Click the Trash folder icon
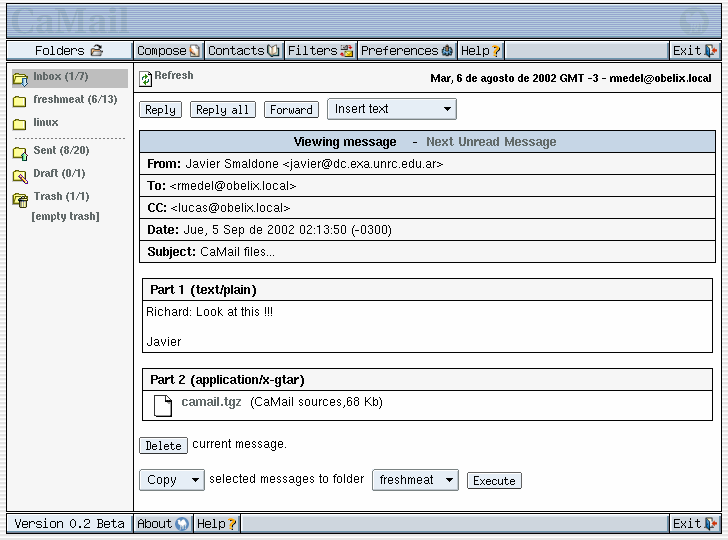Image resolution: width=728 pixels, height=540 pixels. (x=20, y=198)
